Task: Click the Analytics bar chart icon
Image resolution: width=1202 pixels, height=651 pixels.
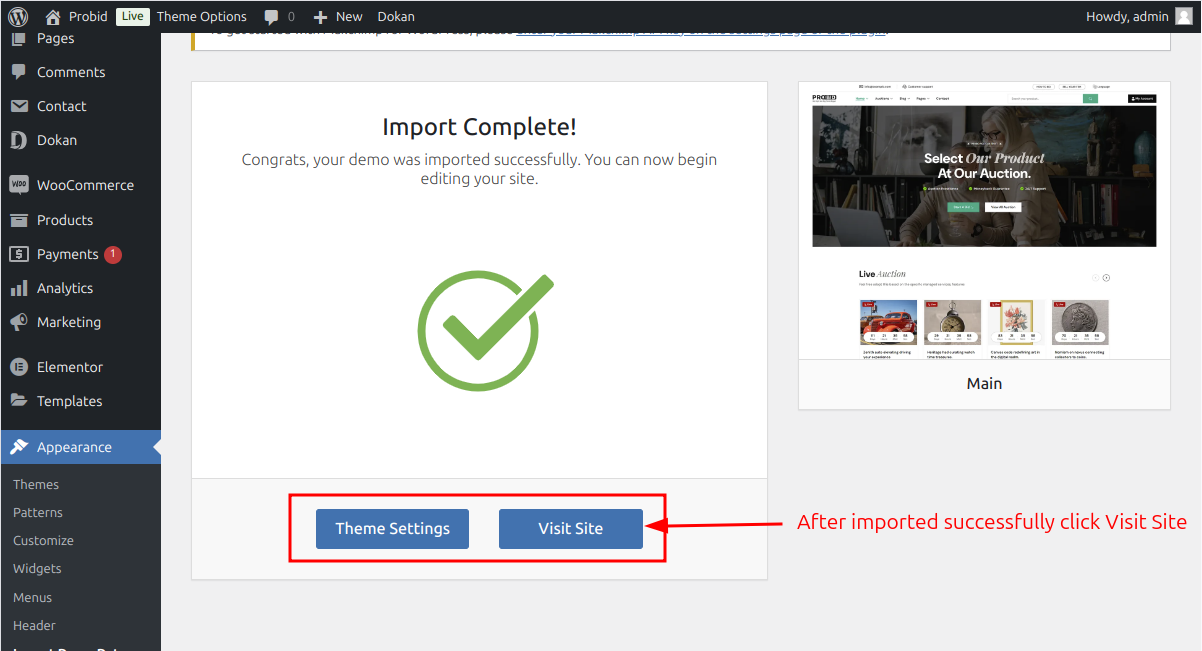Action: point(19,288)
